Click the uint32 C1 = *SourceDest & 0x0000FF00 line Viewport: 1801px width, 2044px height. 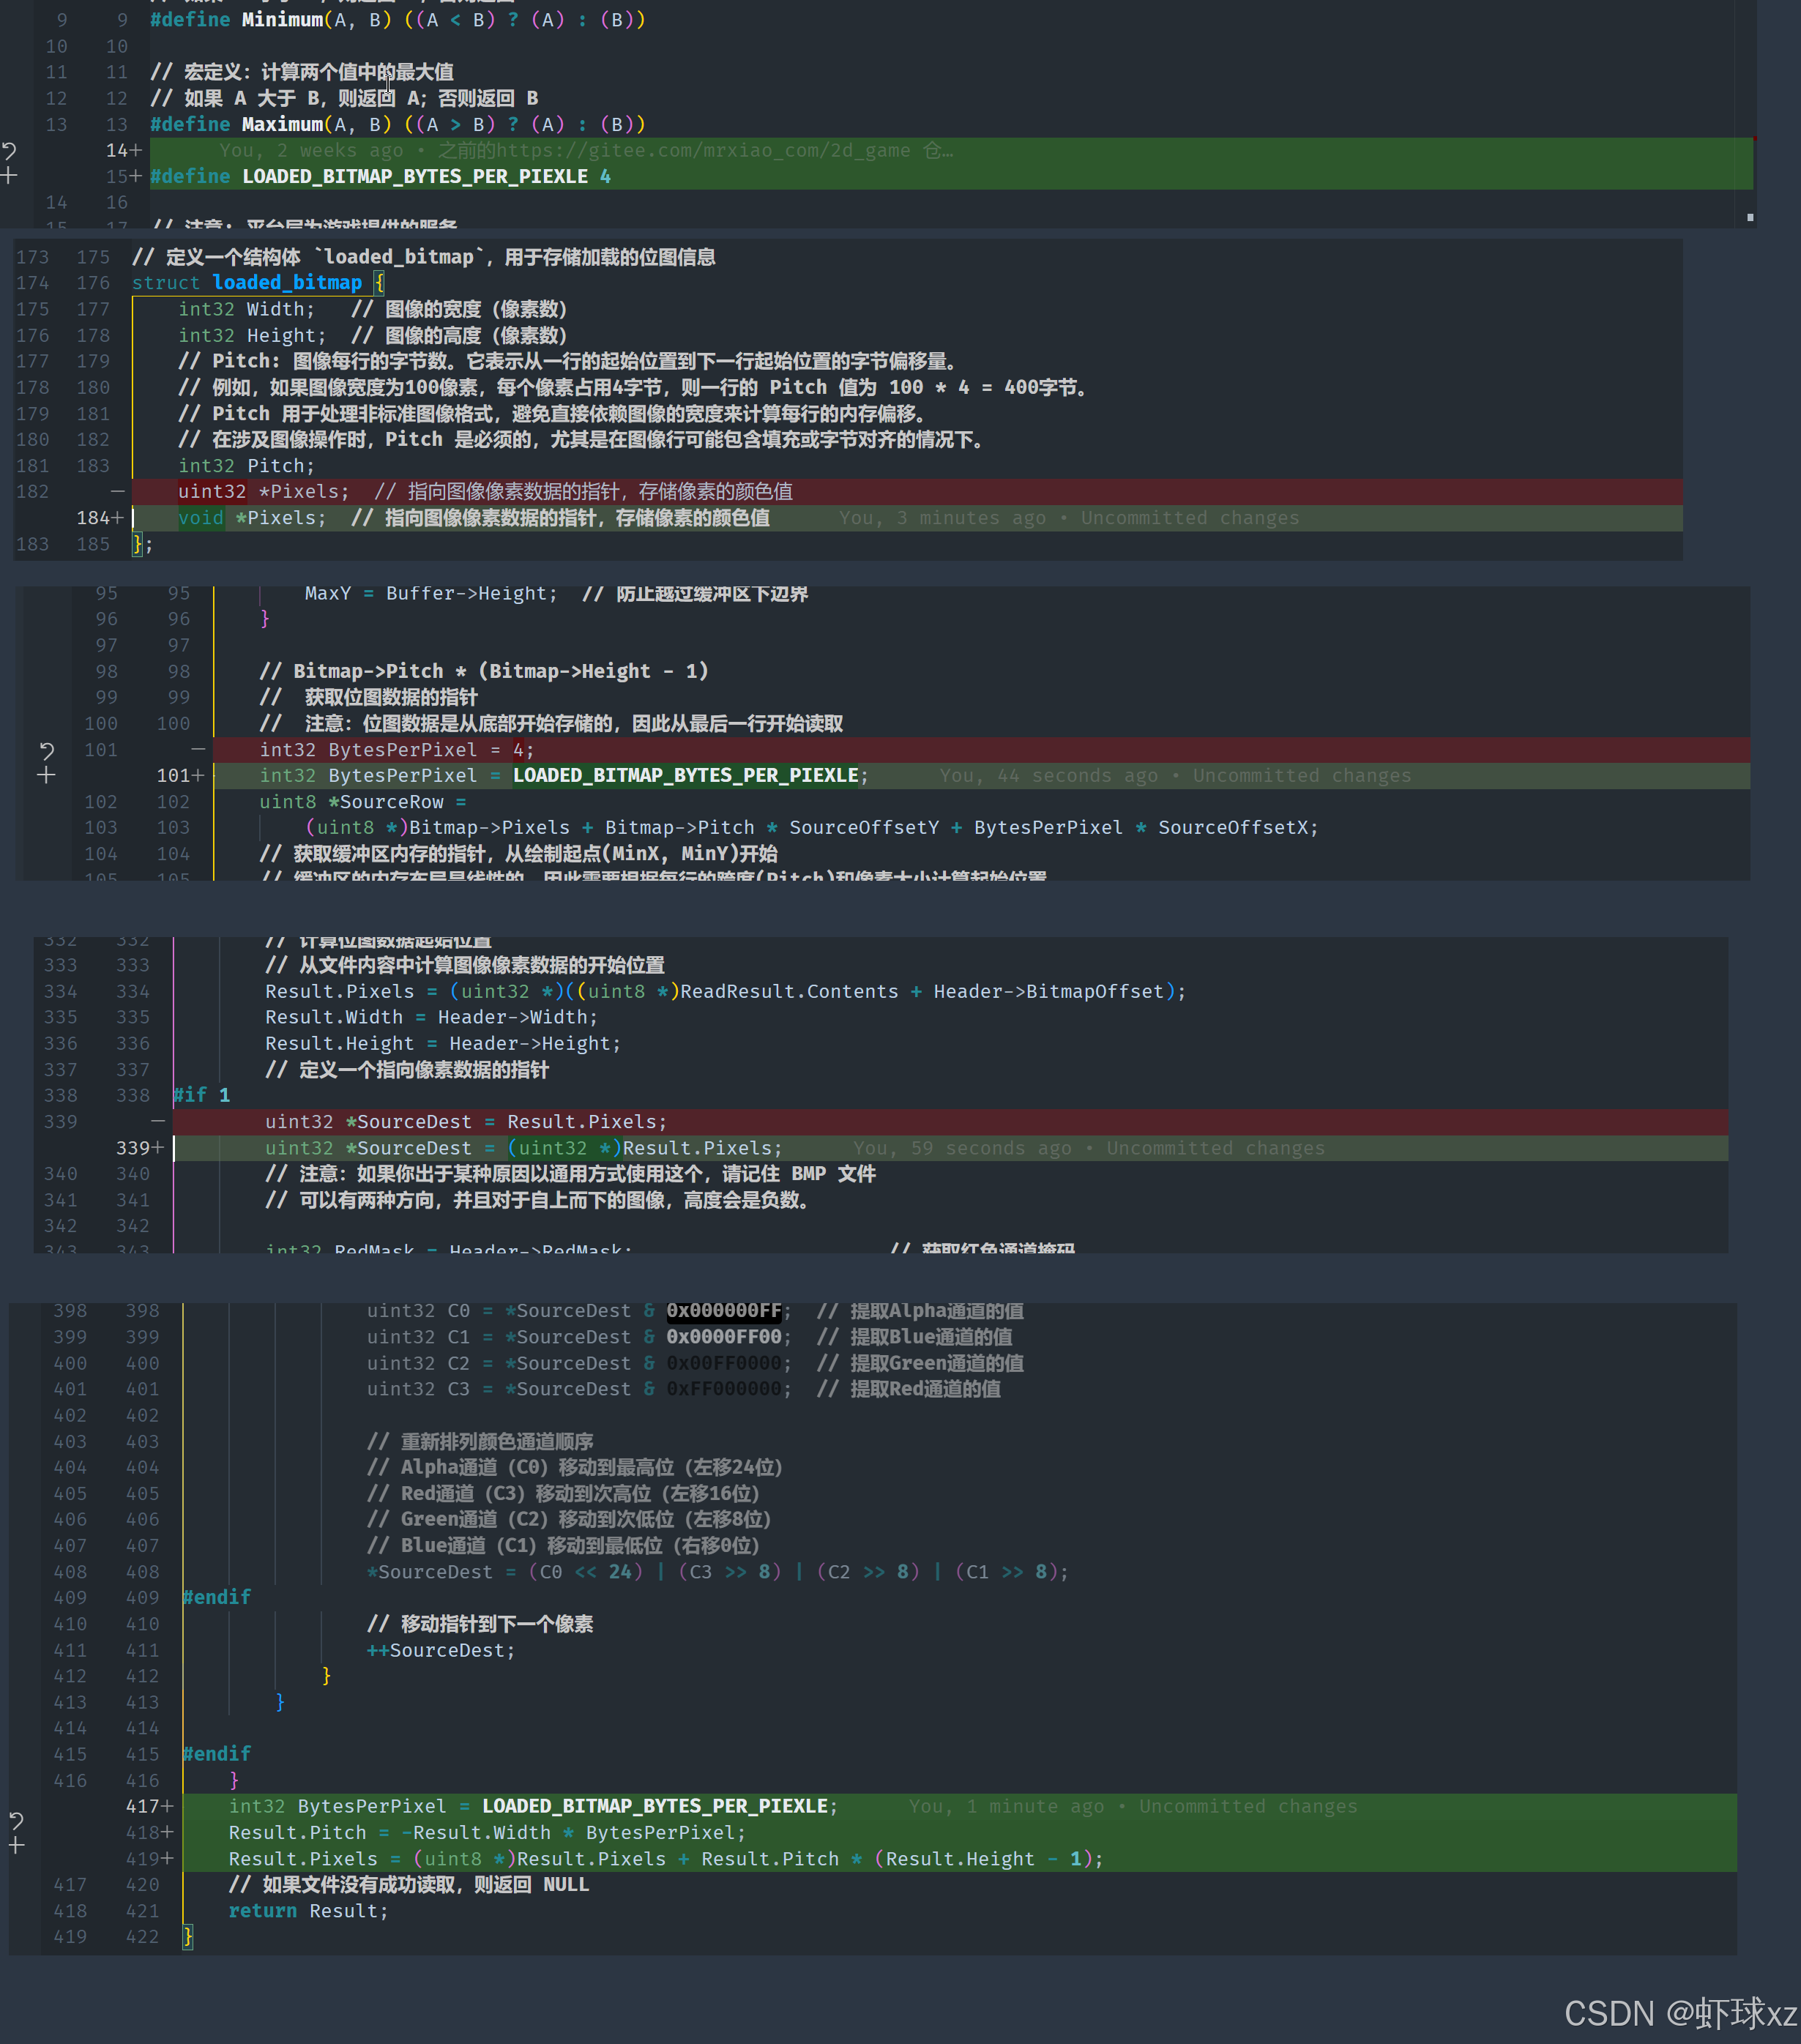point(579,1336)
